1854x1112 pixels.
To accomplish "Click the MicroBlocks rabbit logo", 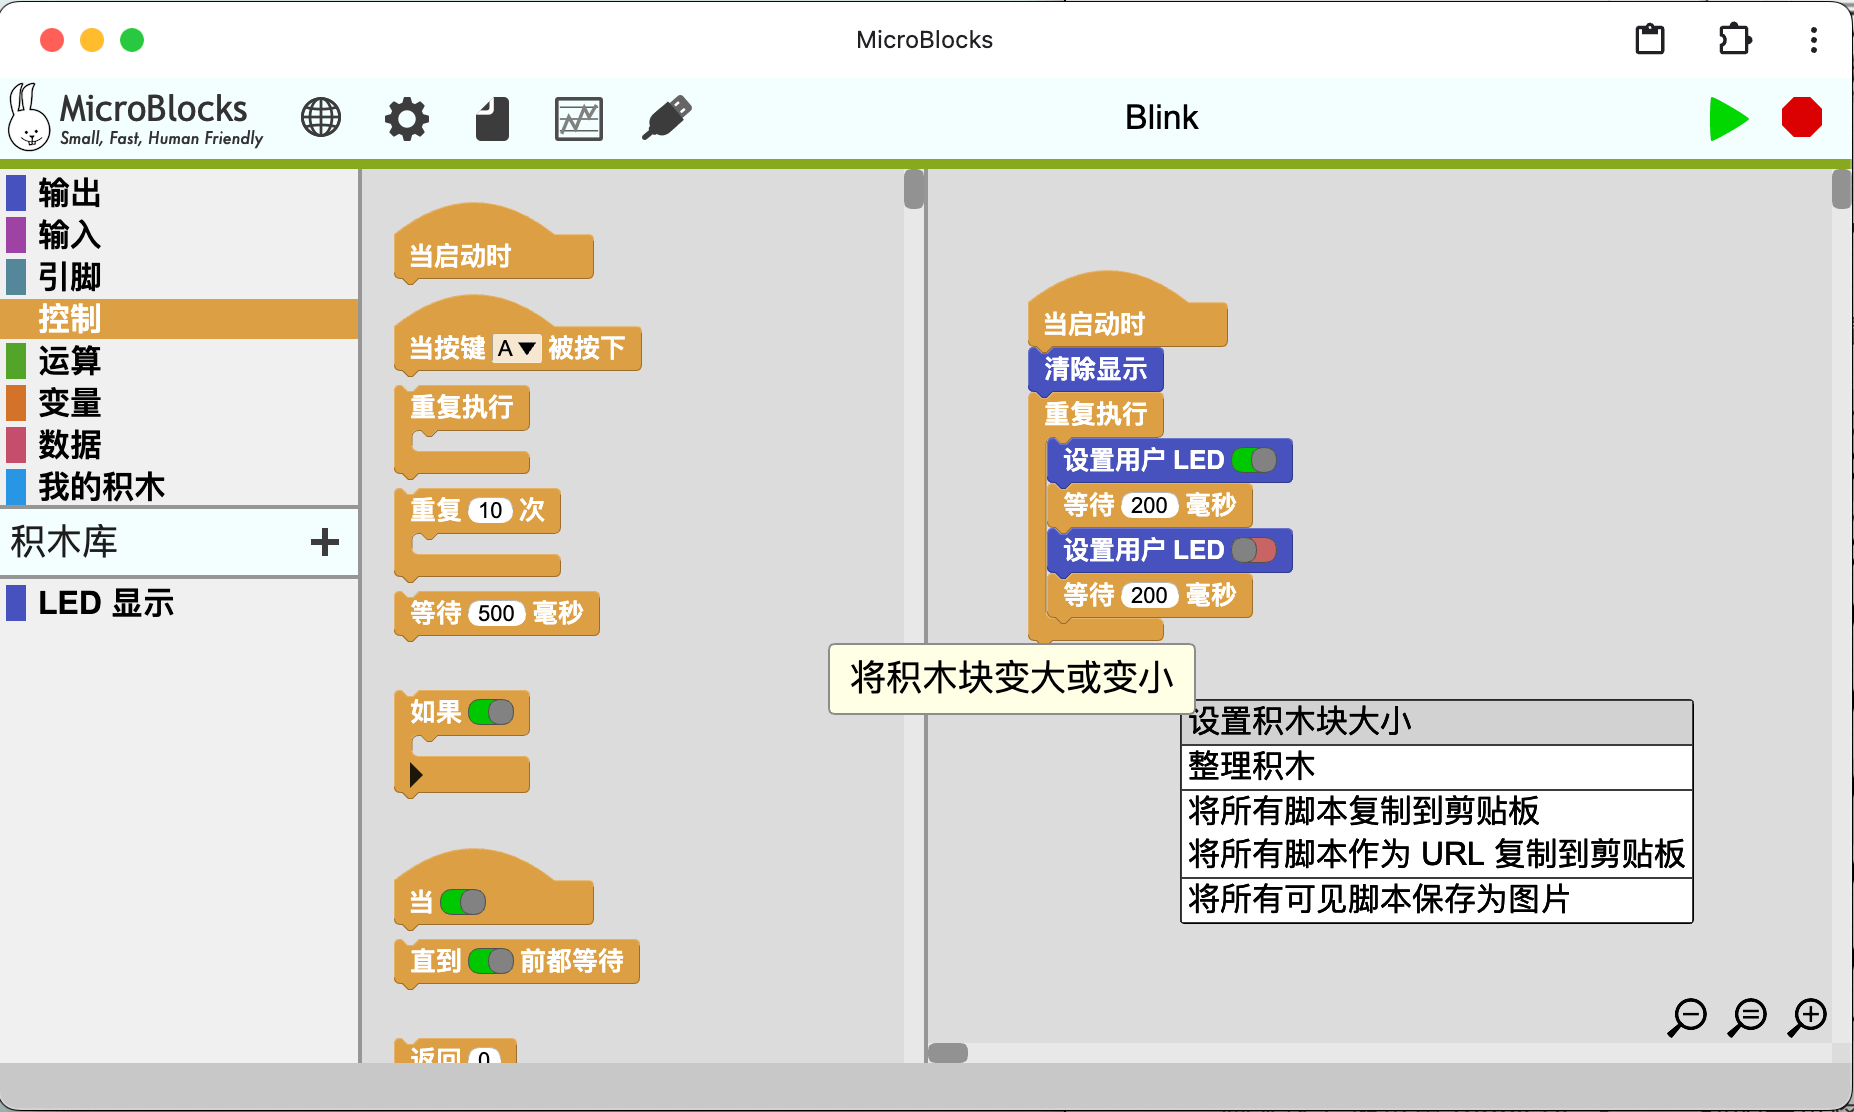I will pyautogui.click(x=29, y=117).
